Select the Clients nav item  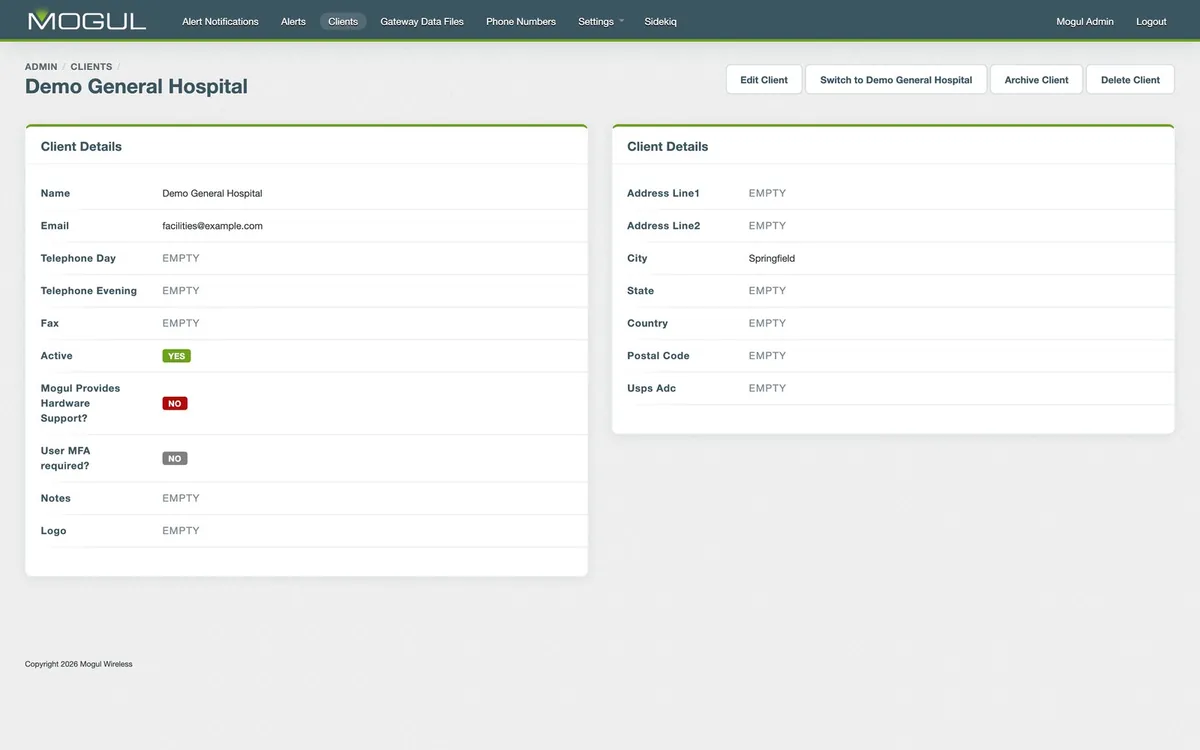(343, 21)
